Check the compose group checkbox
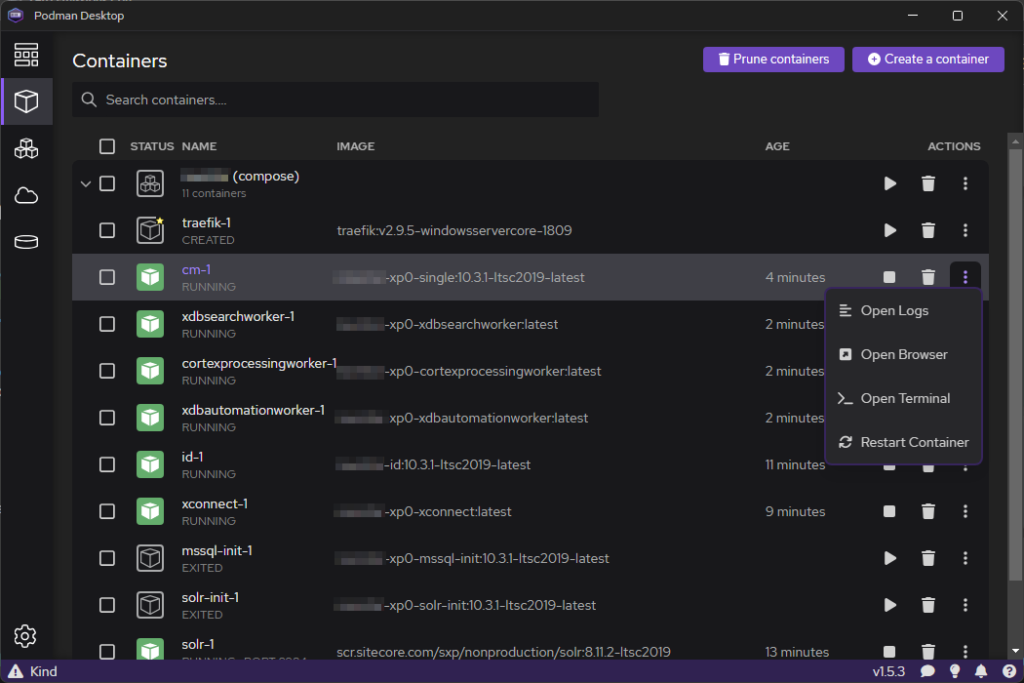The width and height of the screenshot is (1024, 683). (x=107, y=183)
